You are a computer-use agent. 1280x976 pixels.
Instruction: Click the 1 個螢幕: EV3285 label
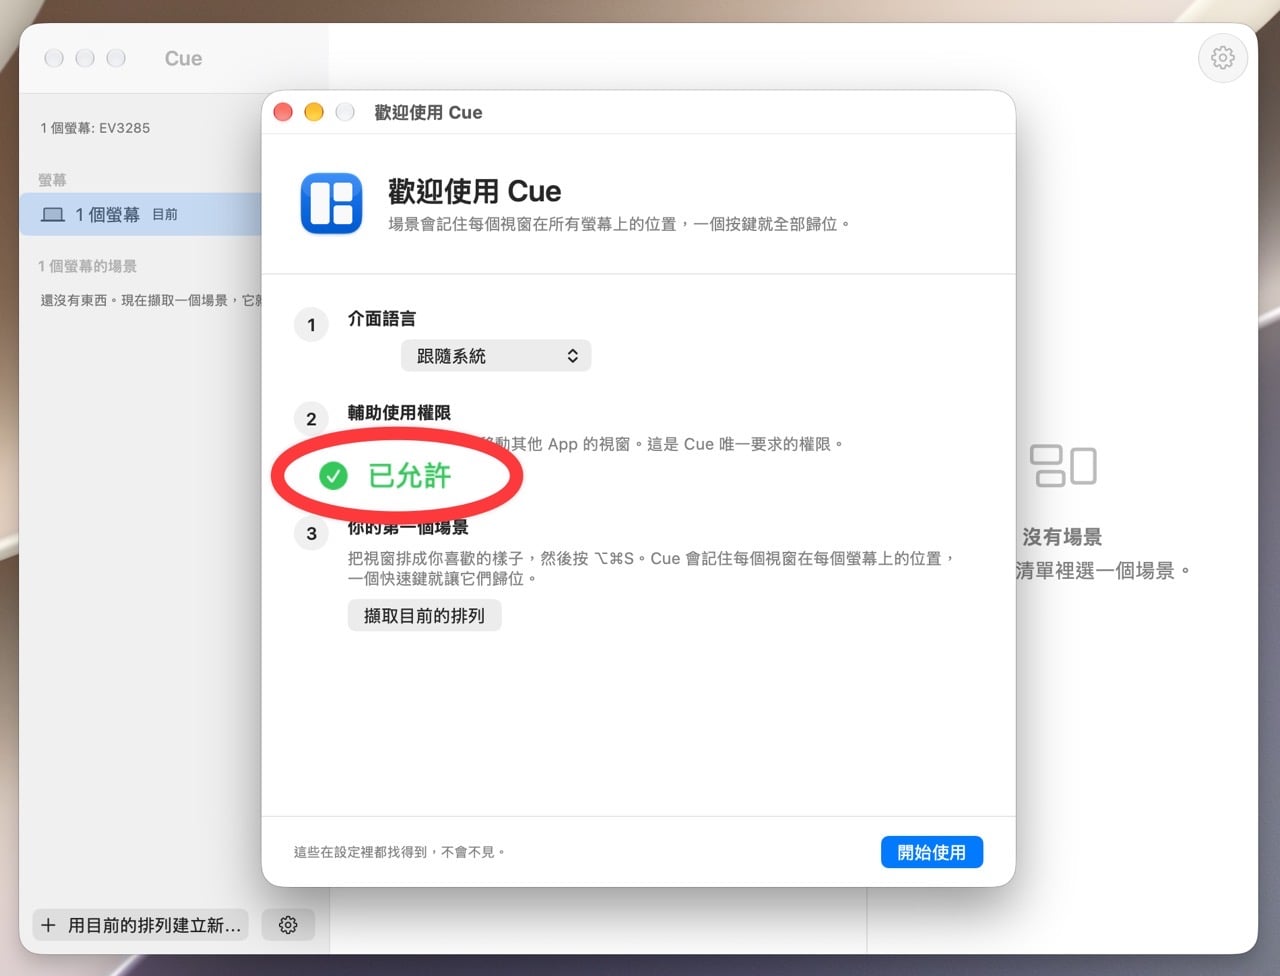95,128
